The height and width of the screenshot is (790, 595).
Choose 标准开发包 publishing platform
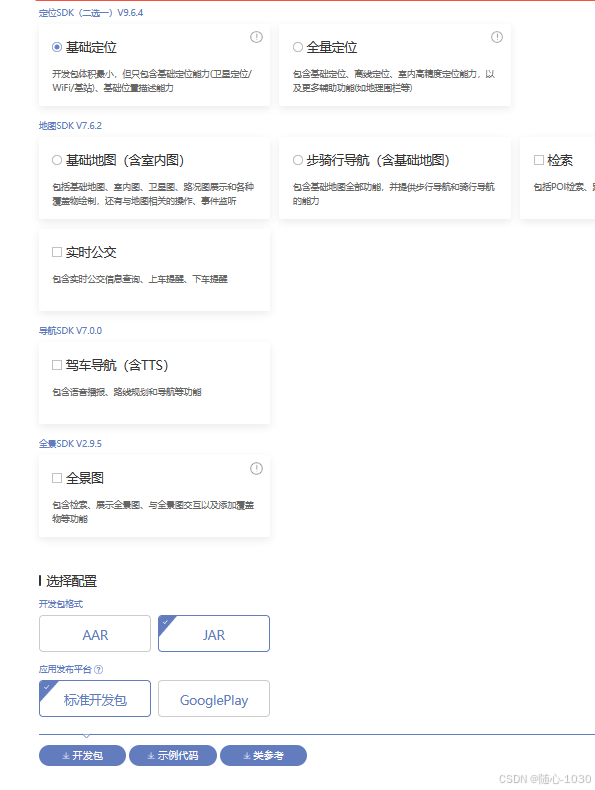coord(95,698)
